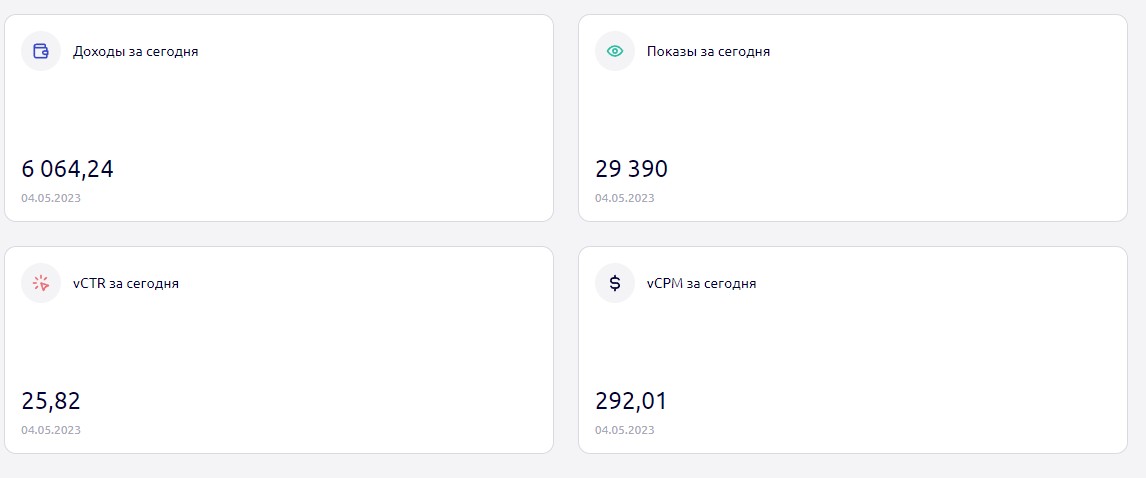Click the income value 6 064,24
Screen dimensions: 1146x478
coord(67,169)
